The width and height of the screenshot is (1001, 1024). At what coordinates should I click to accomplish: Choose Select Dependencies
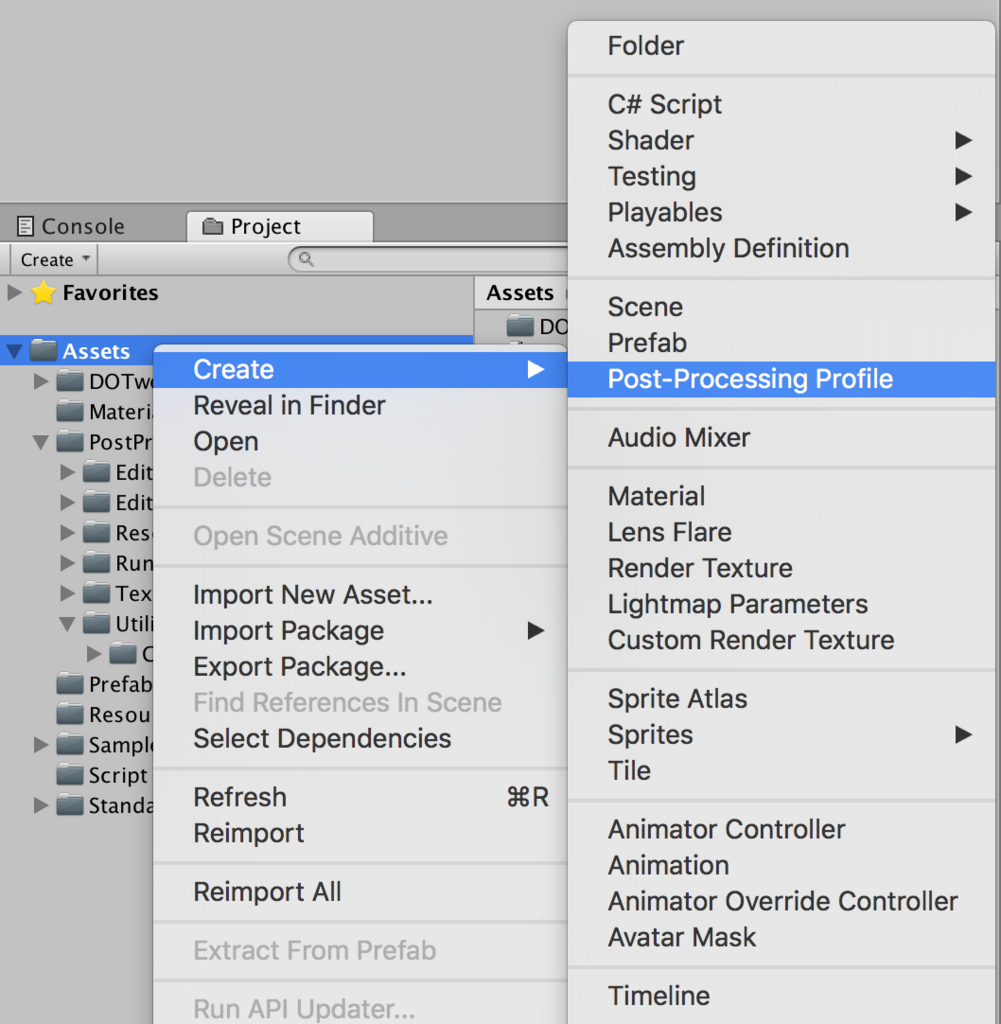pos(360,739)
